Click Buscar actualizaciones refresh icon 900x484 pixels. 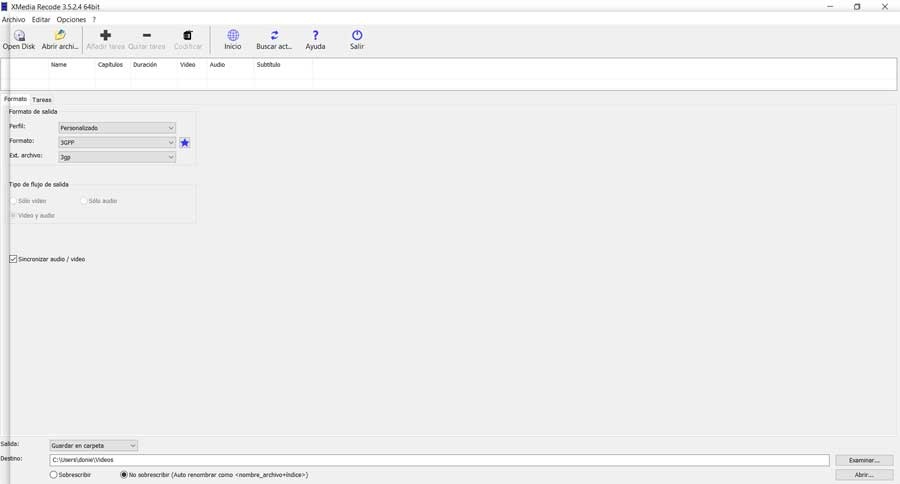274,36
